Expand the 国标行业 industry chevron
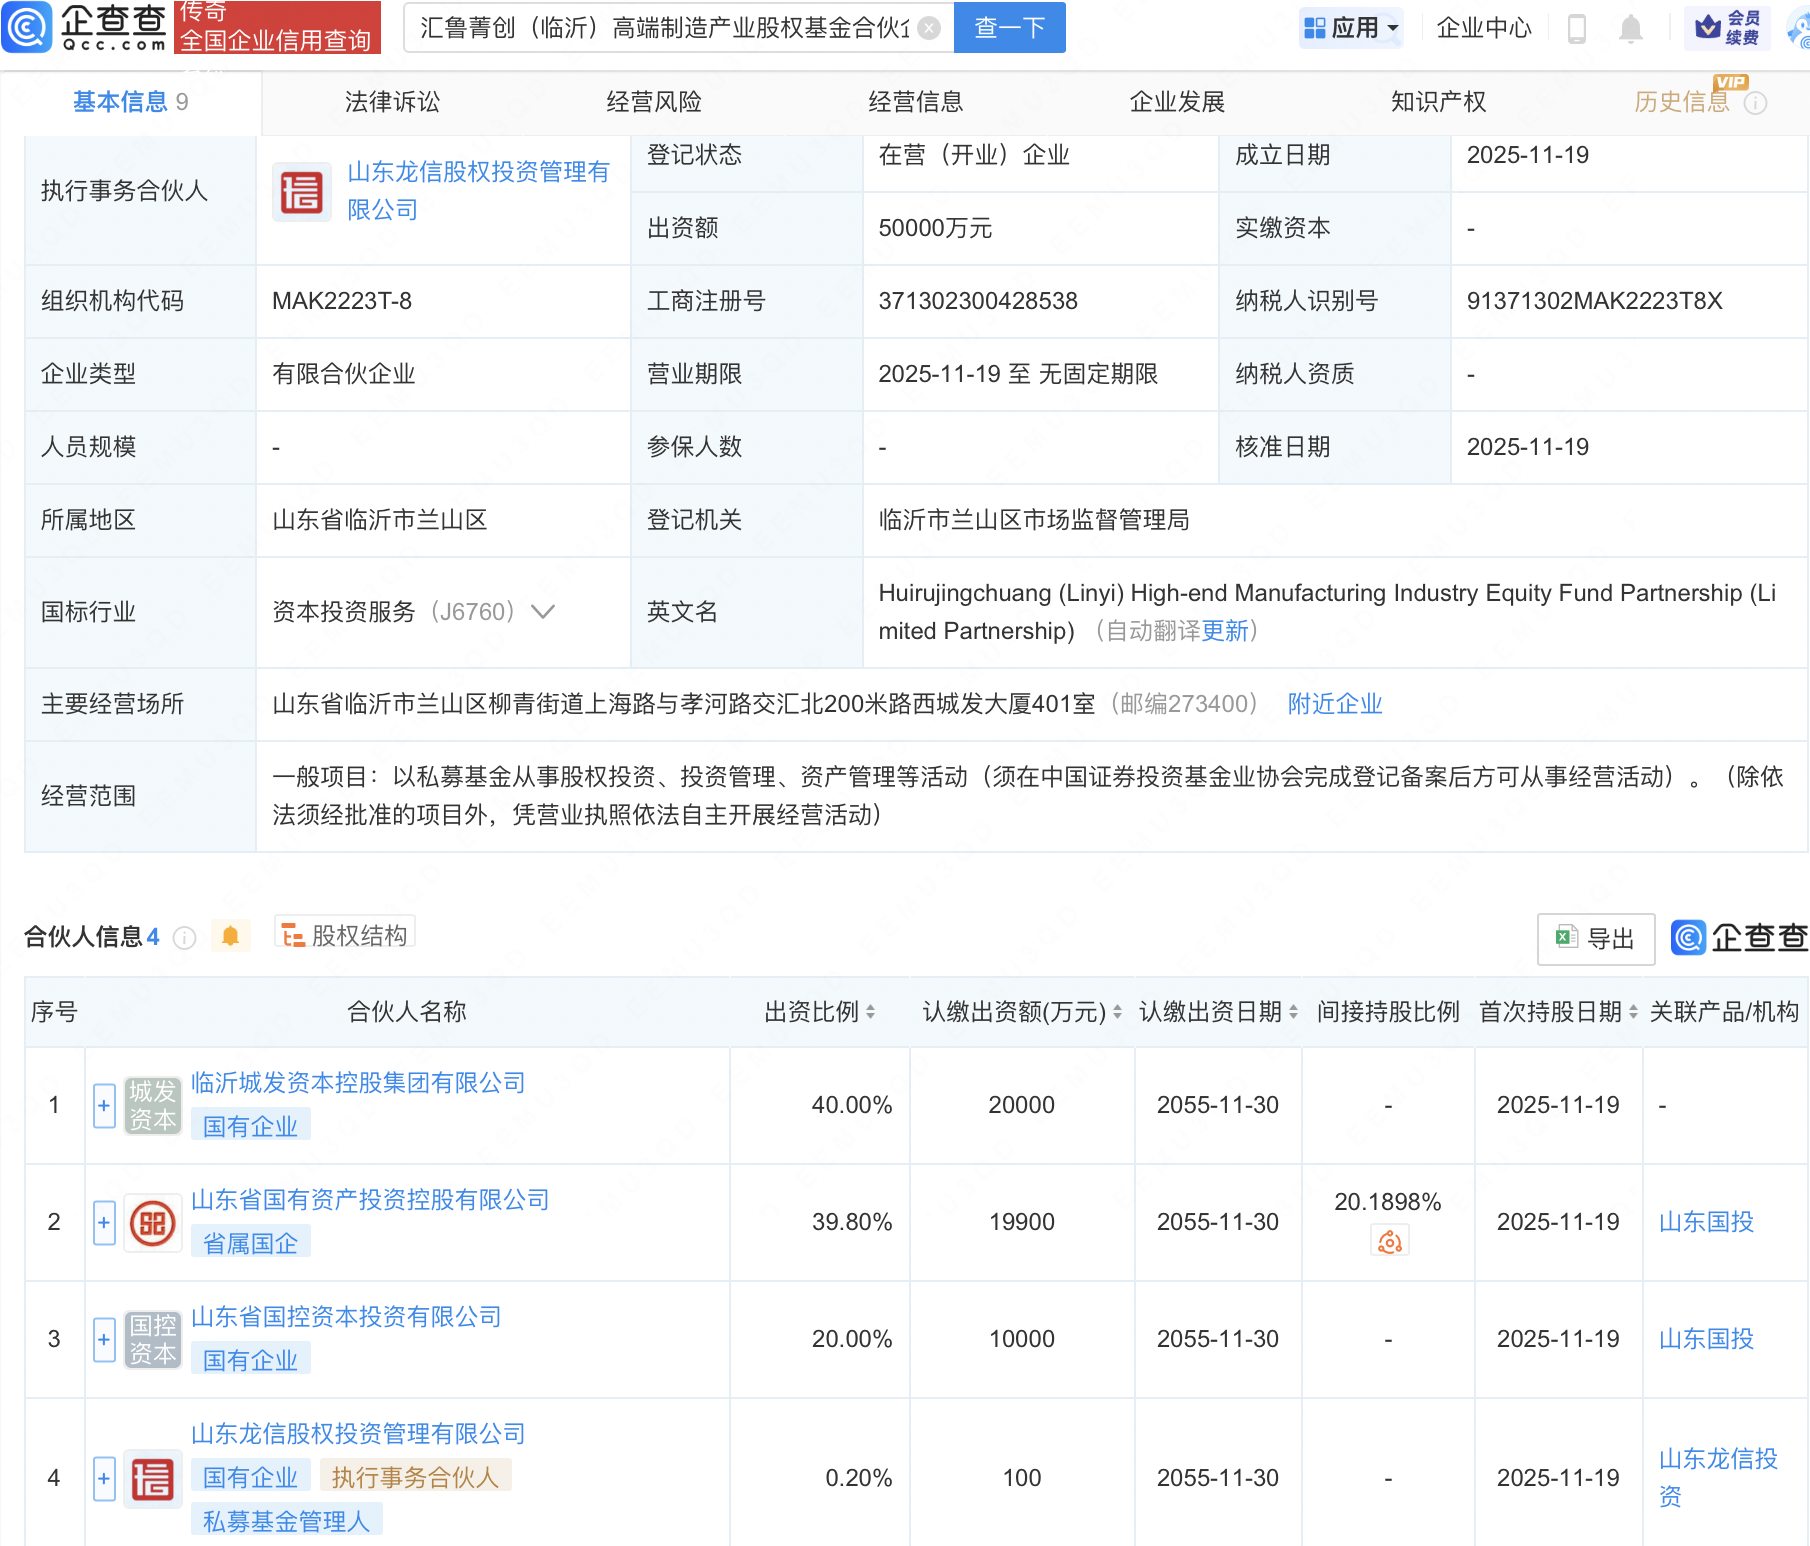Image resolution: width=1810 pixels, height=1546 pixels. tap(543, 612)
